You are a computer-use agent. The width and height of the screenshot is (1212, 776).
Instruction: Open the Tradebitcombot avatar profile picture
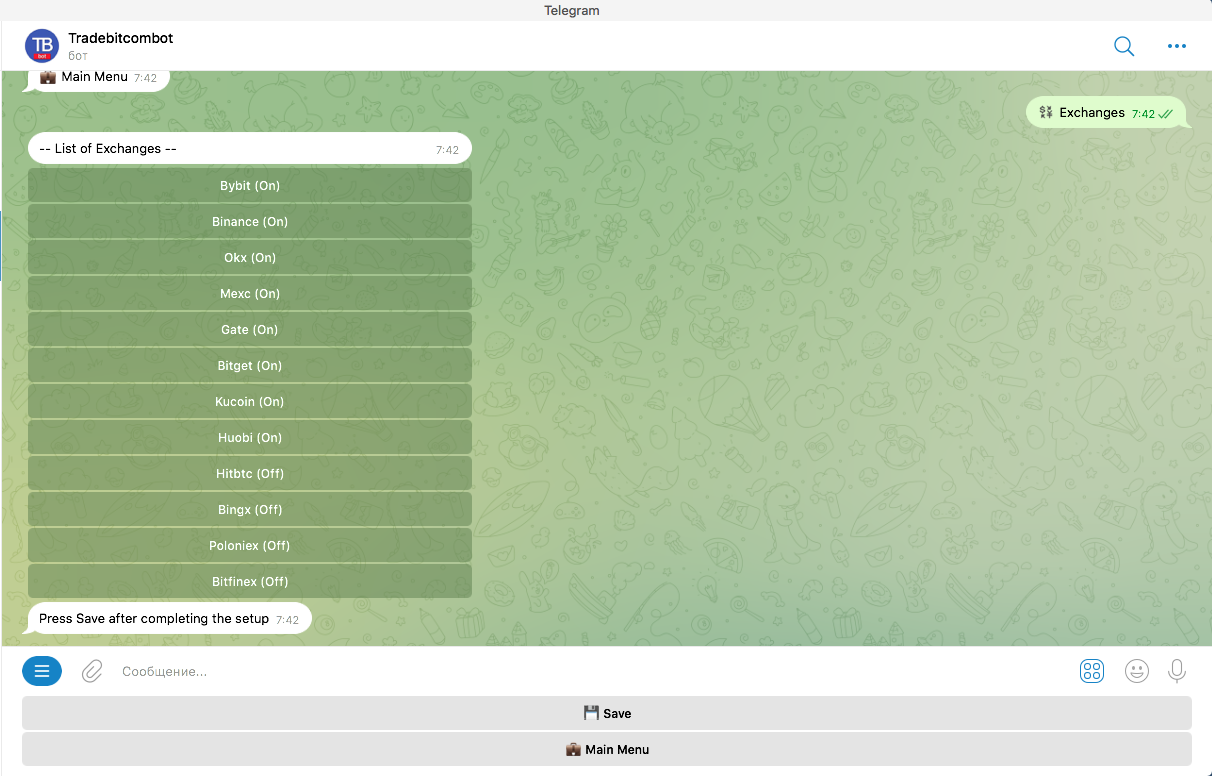[x=42, y=46]
